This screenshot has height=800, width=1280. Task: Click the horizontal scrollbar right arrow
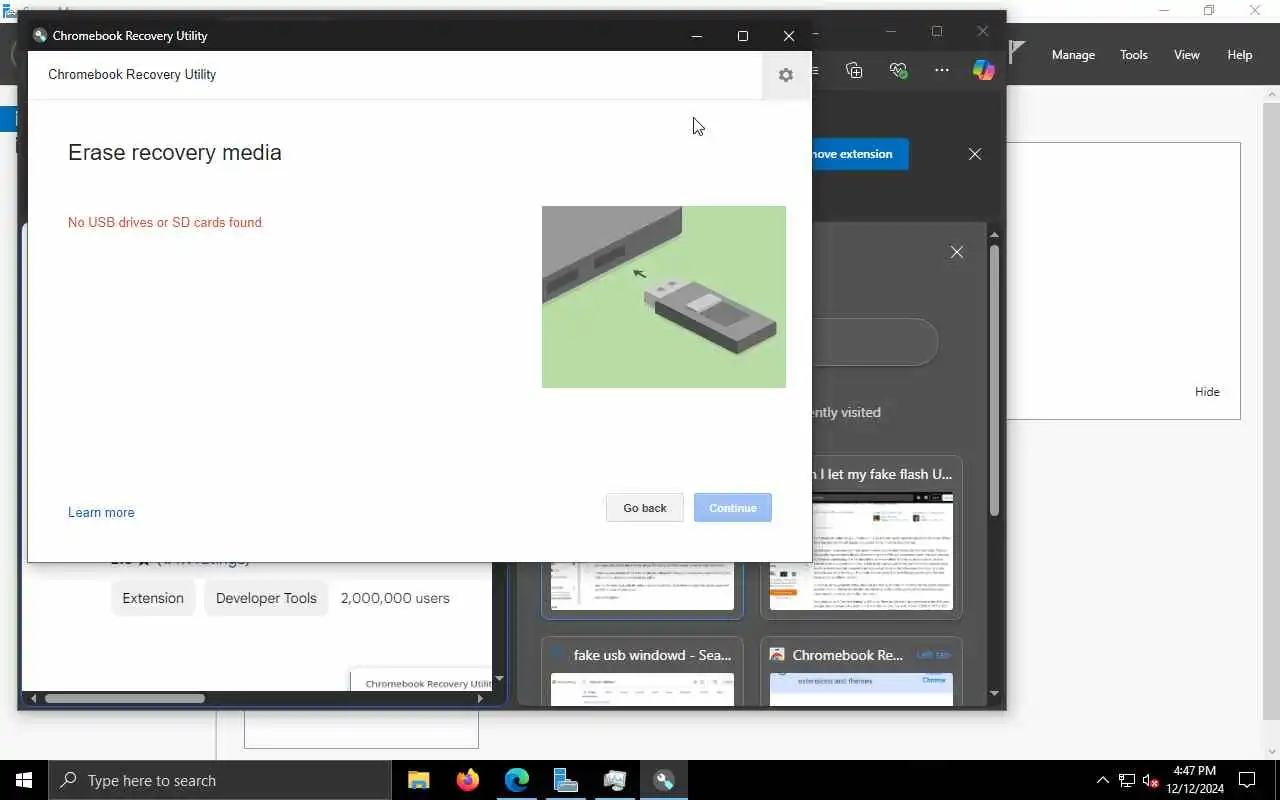click(x=481, y=698)
